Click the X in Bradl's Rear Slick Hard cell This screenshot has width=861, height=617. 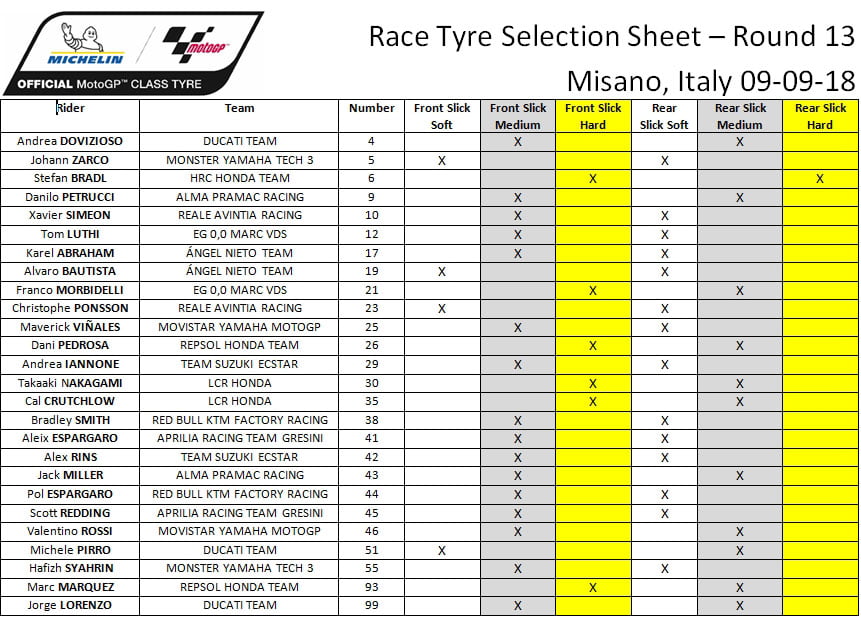coord(820,179)
